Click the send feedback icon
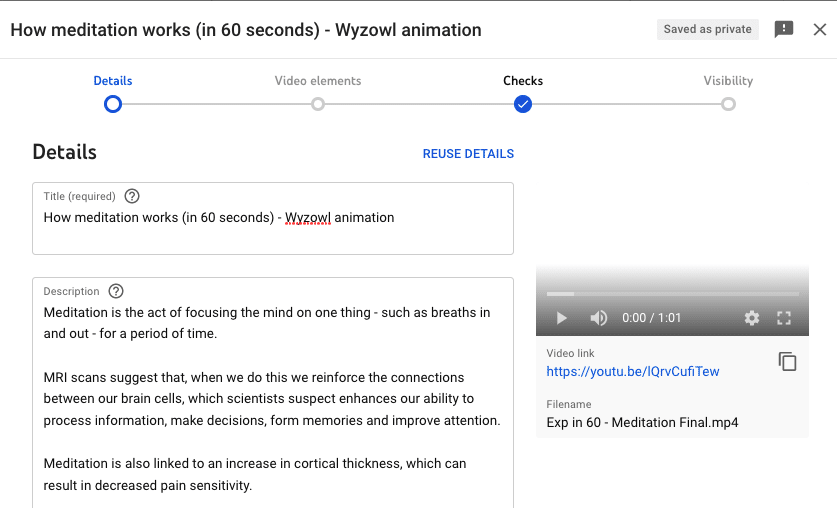This screenshot has width=837, height=508. (x=784, y=29)
